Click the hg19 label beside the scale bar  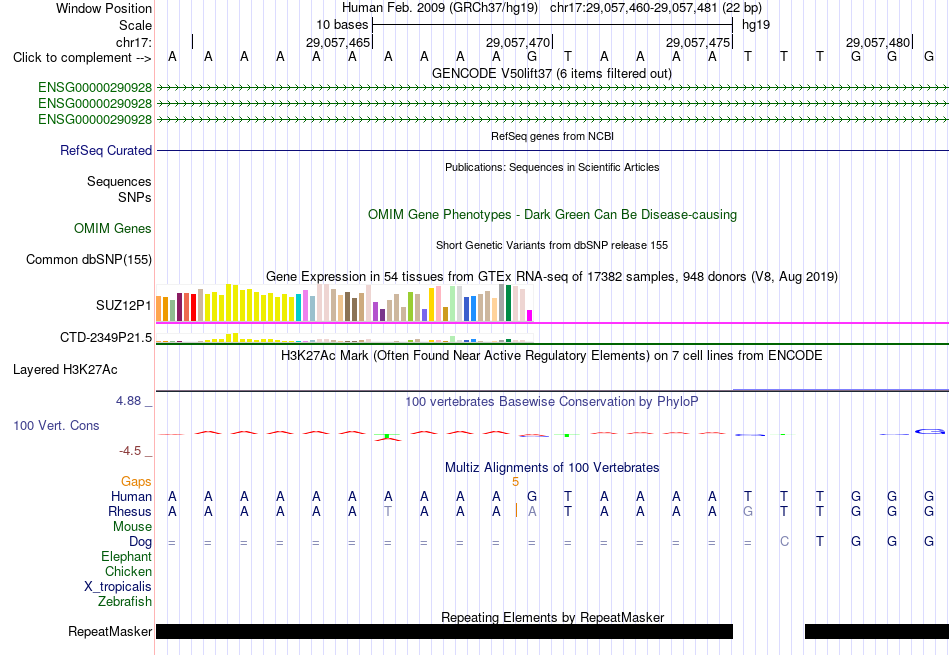pyautogui.click(x=756, y=25)
